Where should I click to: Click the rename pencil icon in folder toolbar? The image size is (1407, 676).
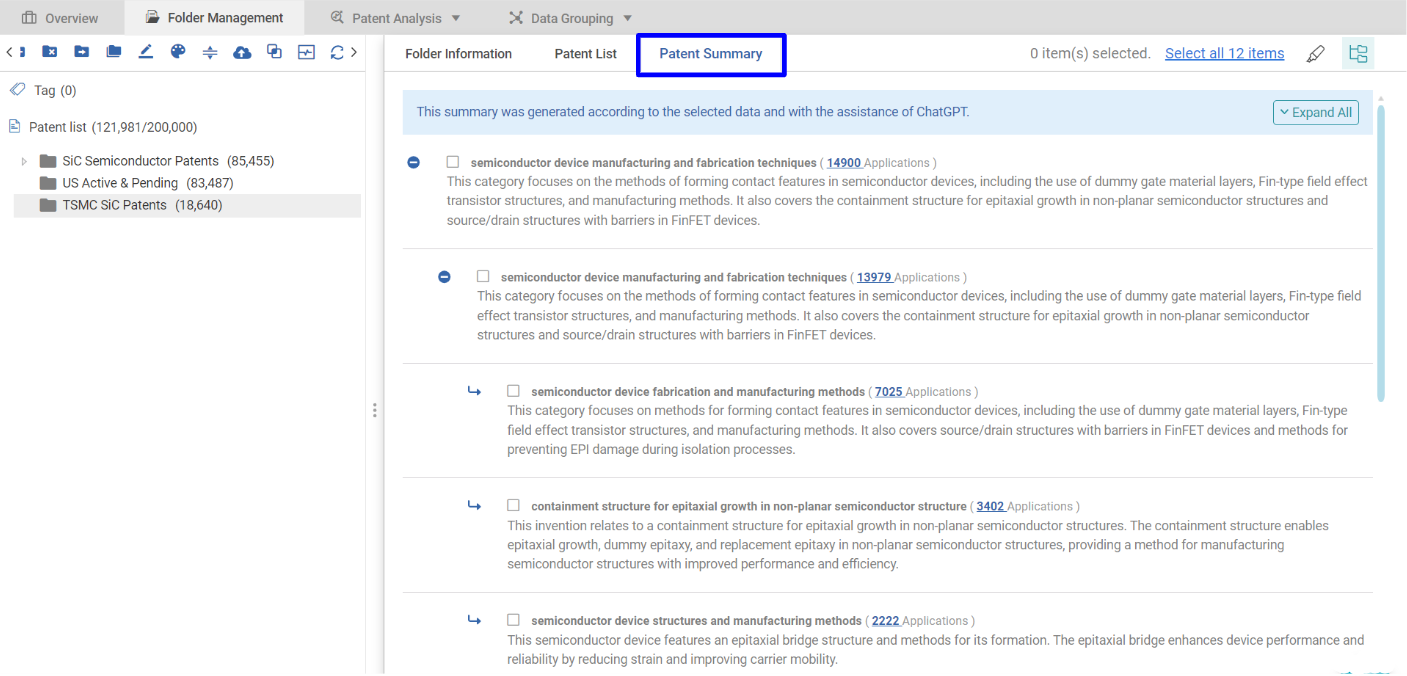(x=145, y=52)
